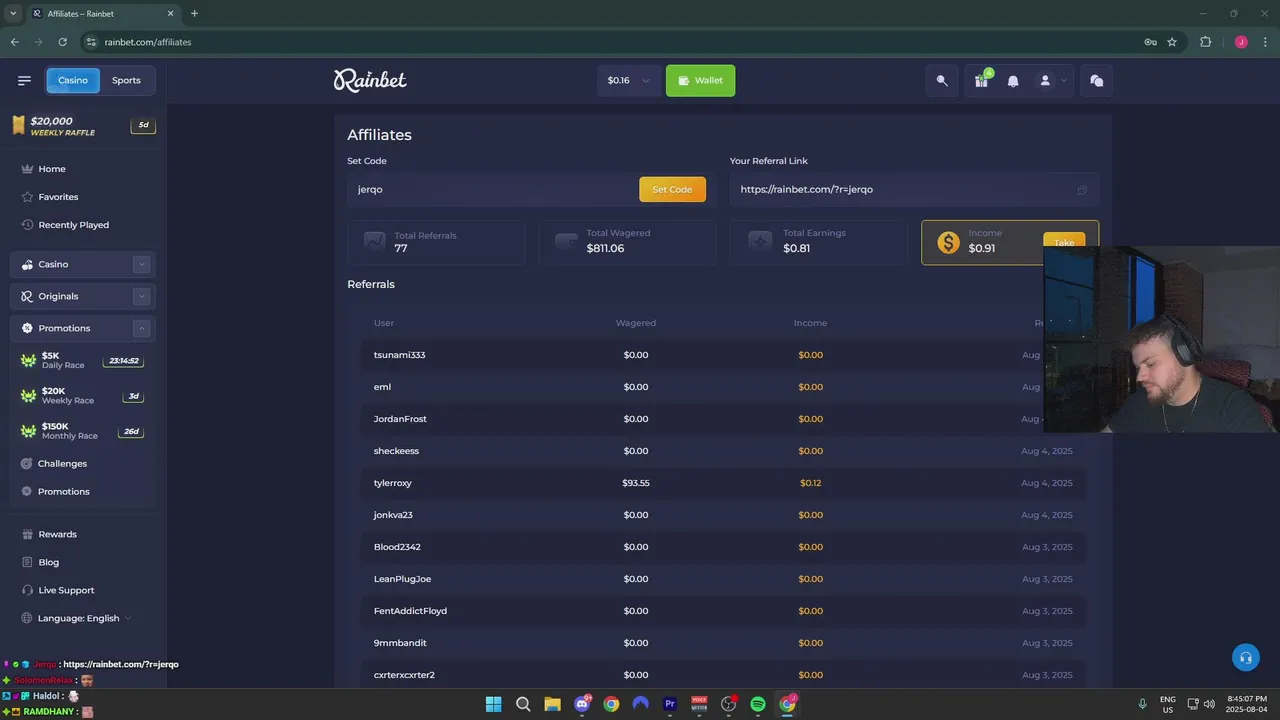
Task: Open the notifications bell
Action: [1013, 81]
